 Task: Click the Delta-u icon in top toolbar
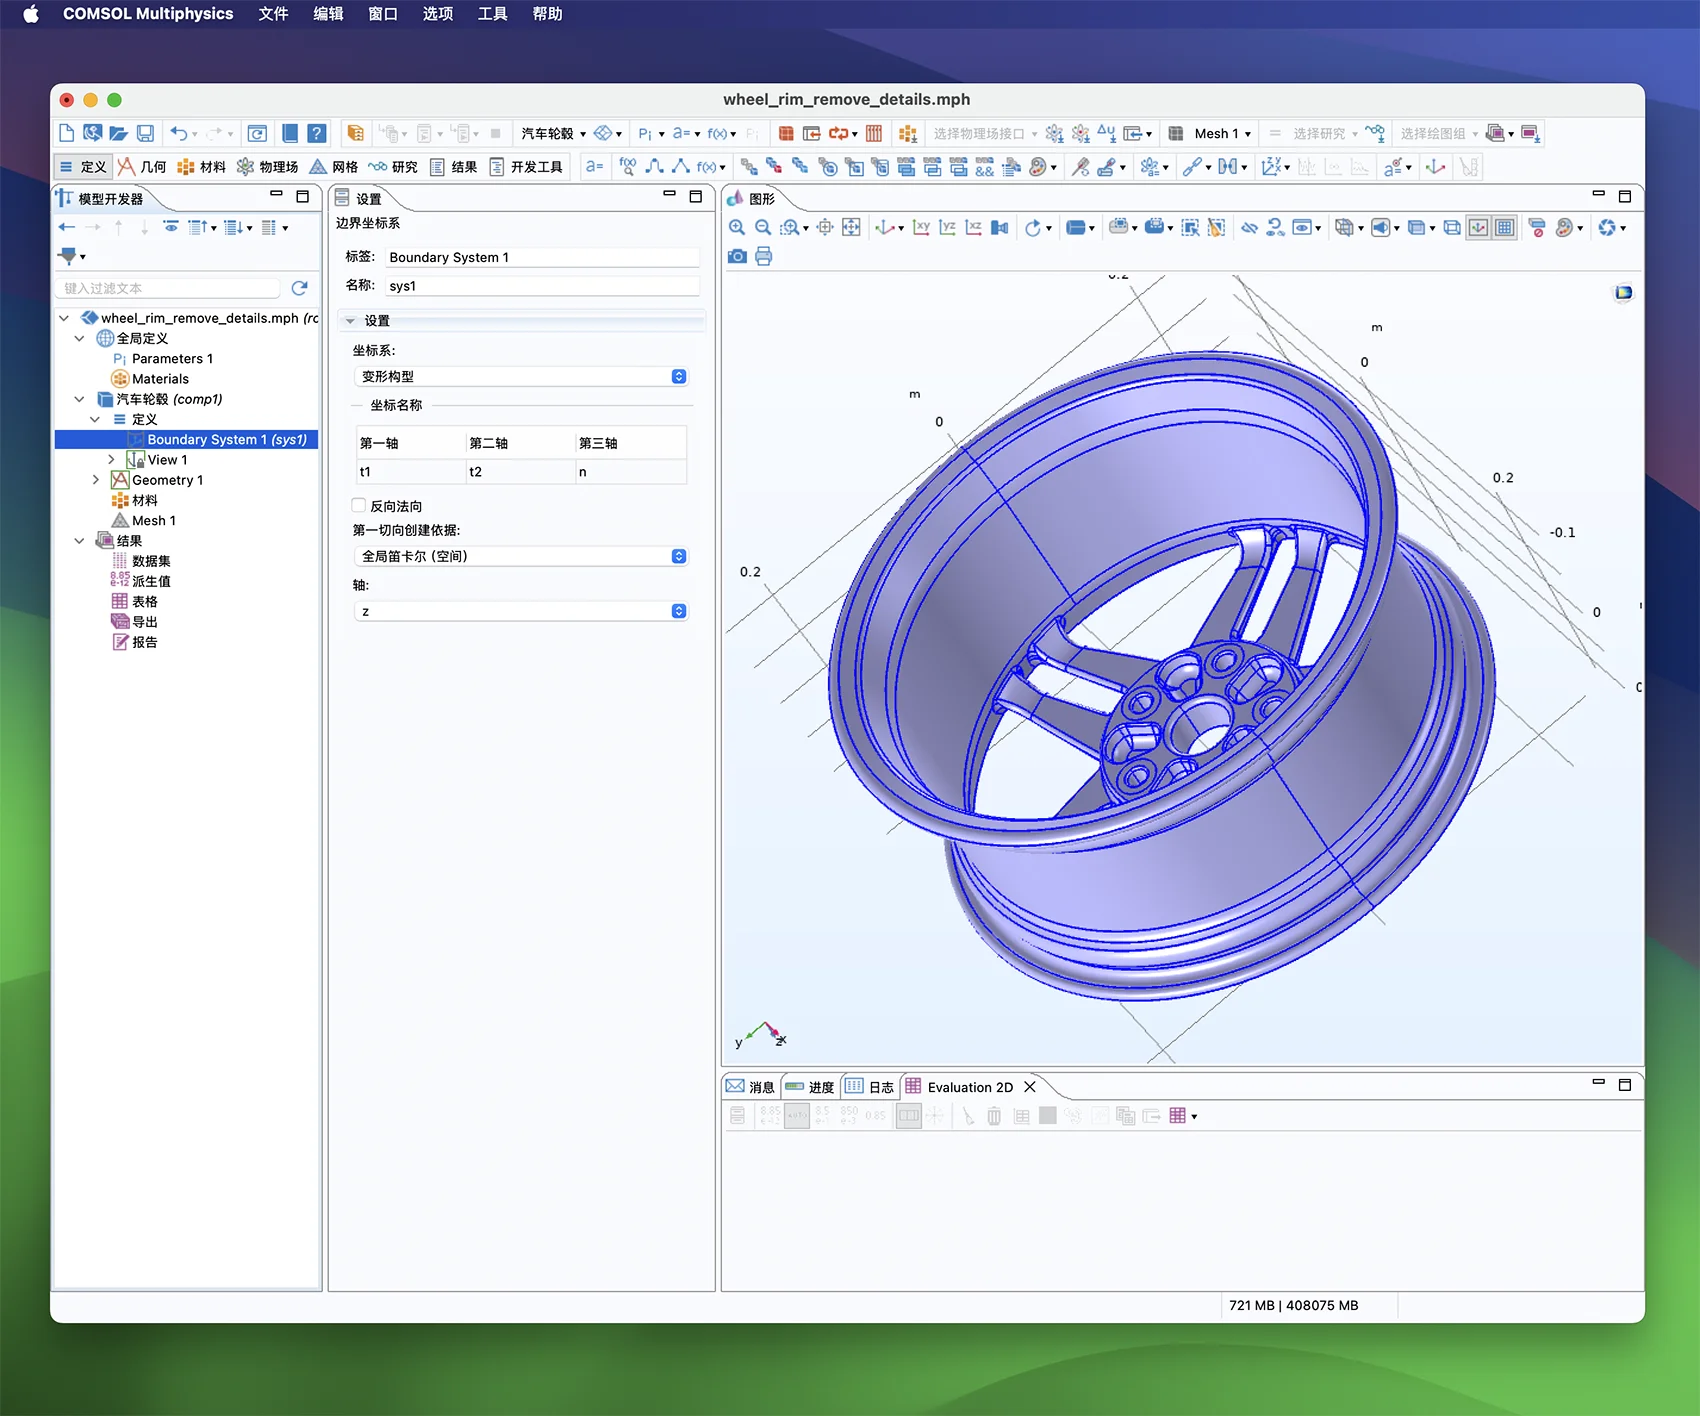click(1106, 133)
